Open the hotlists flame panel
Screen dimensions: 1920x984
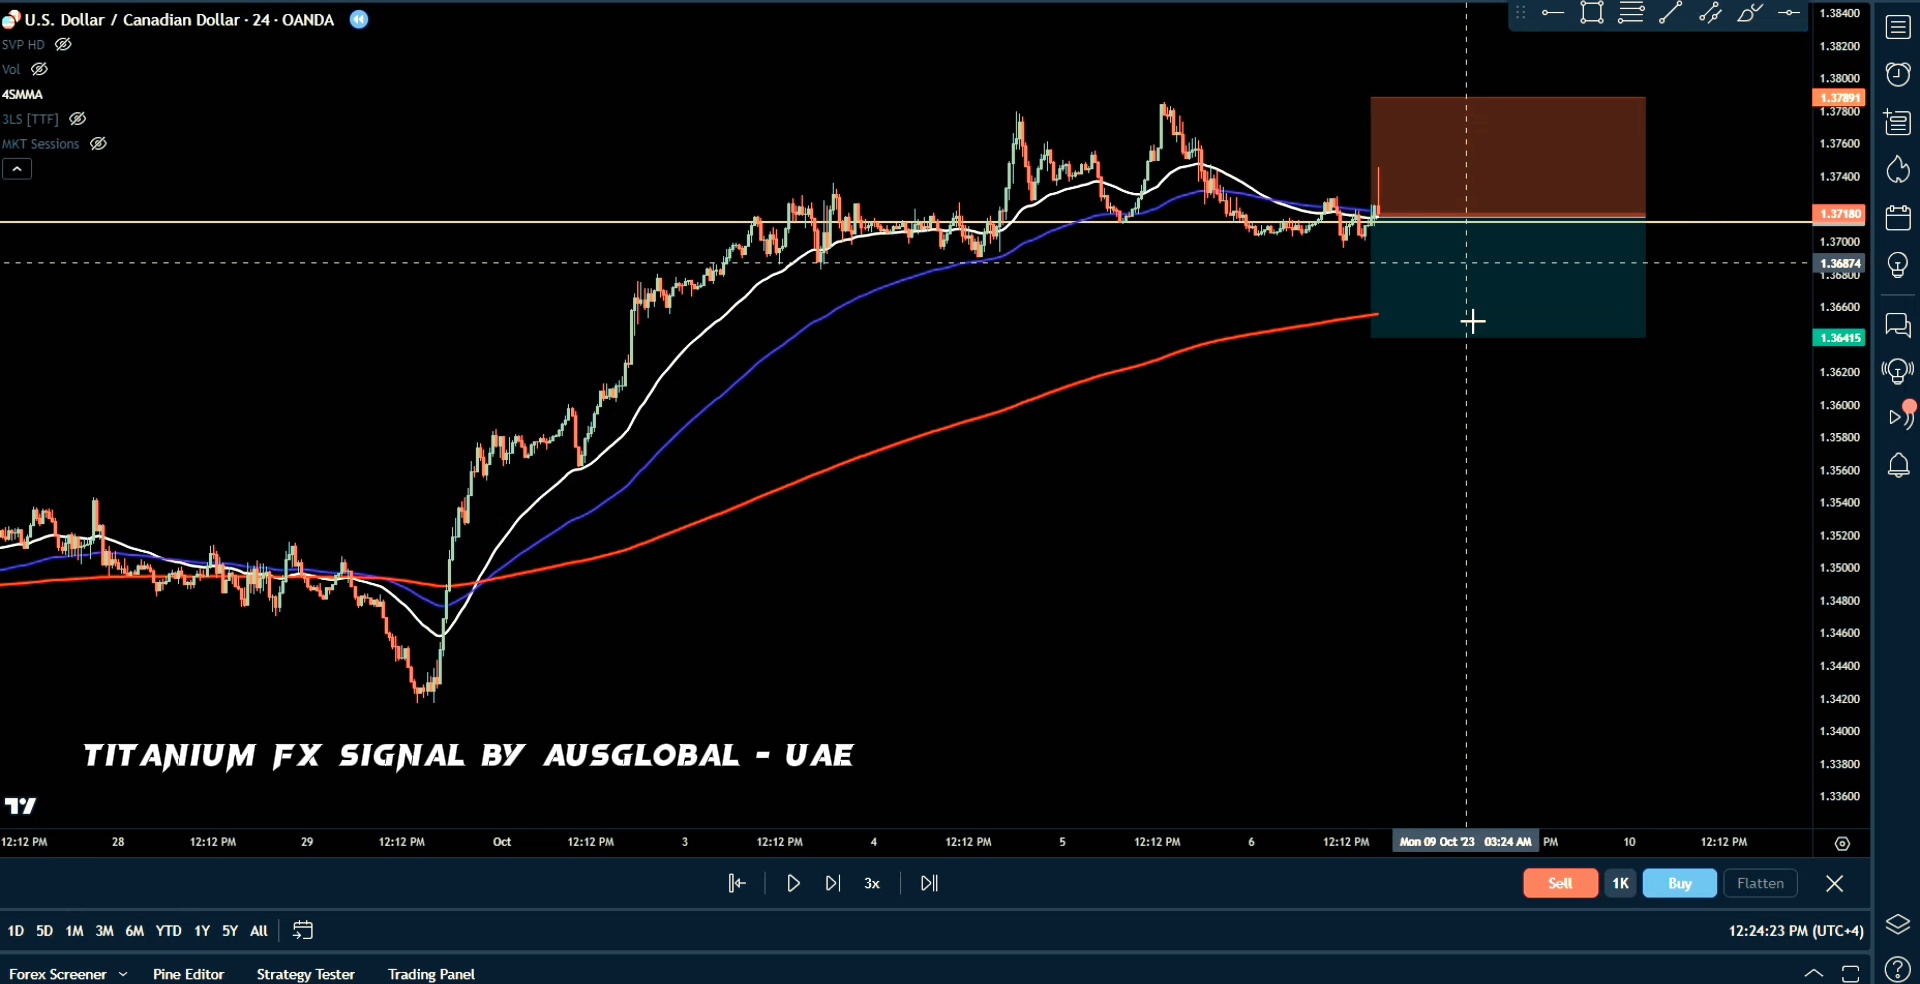[x=1898, y=169]
